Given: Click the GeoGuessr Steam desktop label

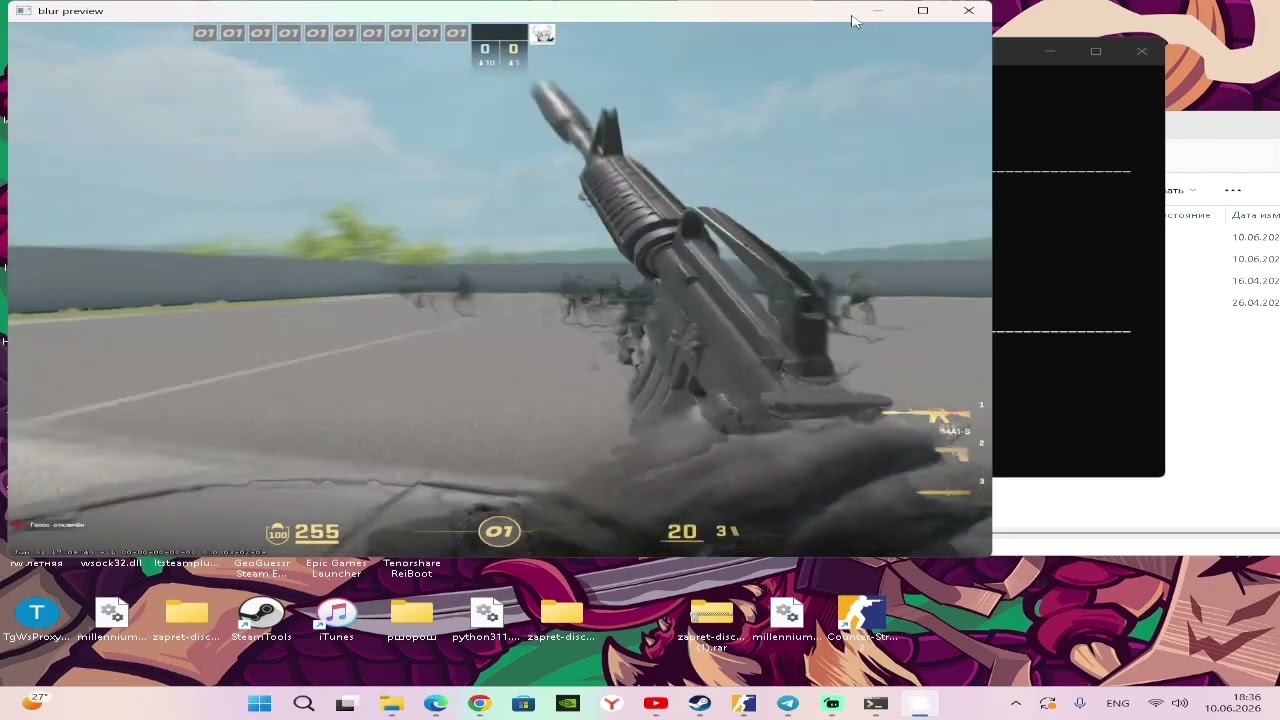Looking at the screenshot, I should pyautogui.click(x=262, y=568).
